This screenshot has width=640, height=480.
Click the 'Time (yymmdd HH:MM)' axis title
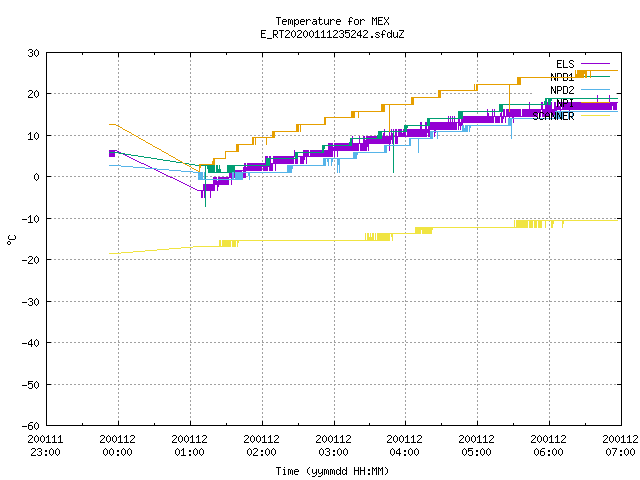click(332, 471)
